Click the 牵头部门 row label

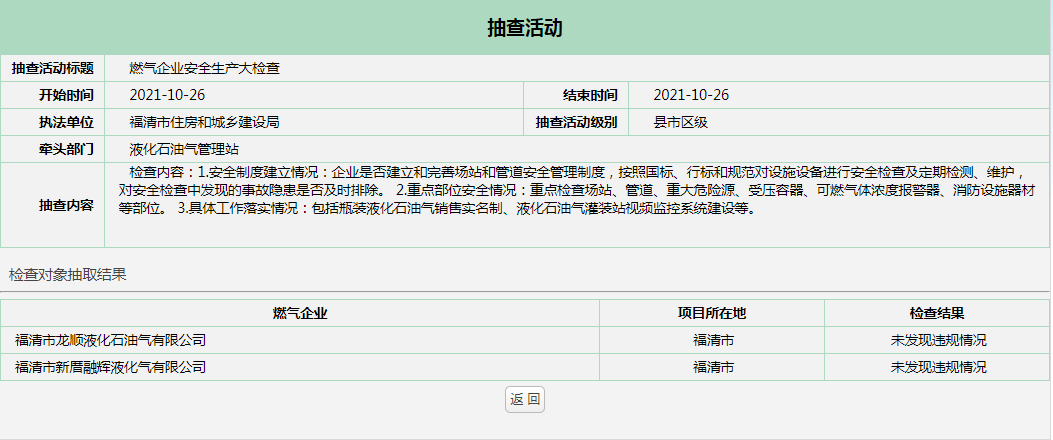point(66,149)
